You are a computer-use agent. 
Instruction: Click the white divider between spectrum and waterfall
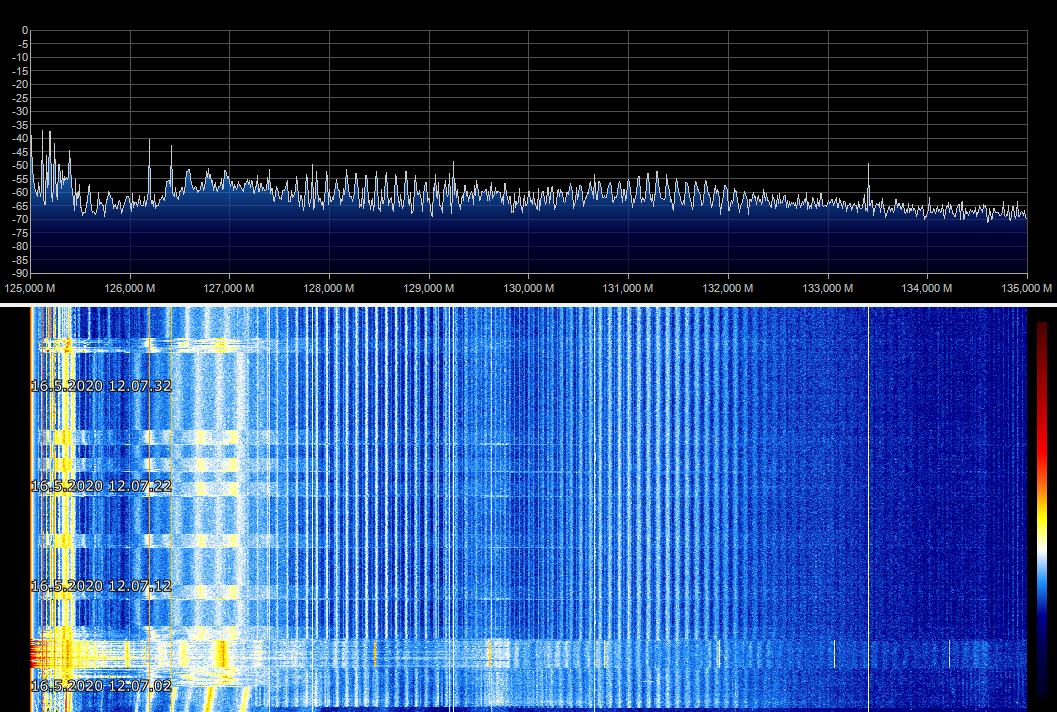528,304
